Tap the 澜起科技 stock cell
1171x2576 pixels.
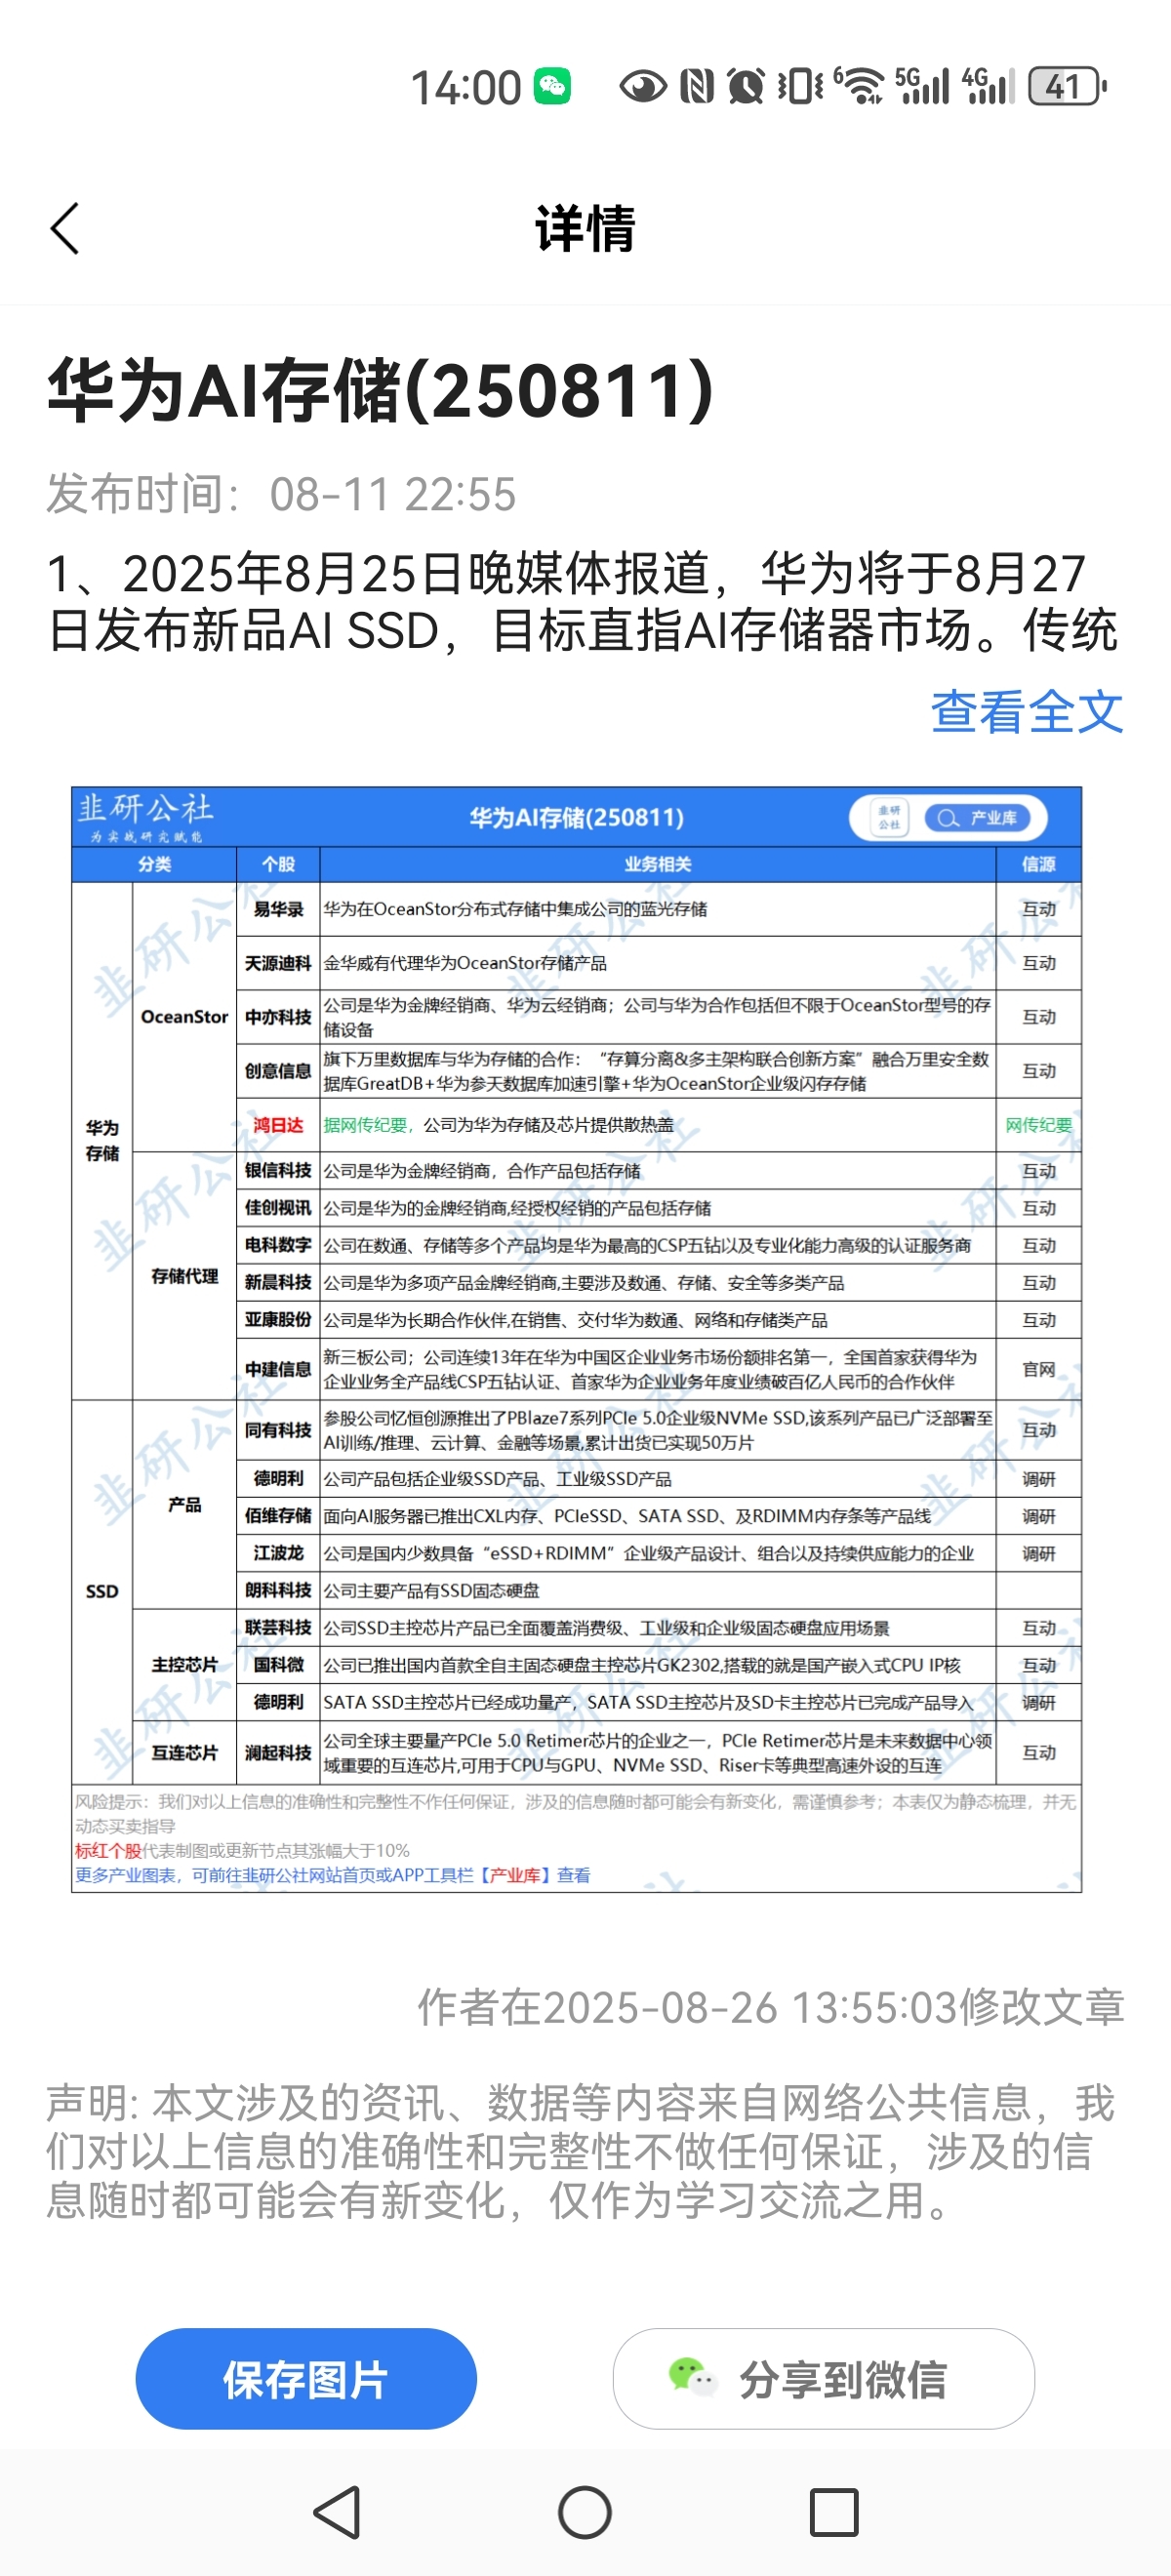(x=278, y=1752)
